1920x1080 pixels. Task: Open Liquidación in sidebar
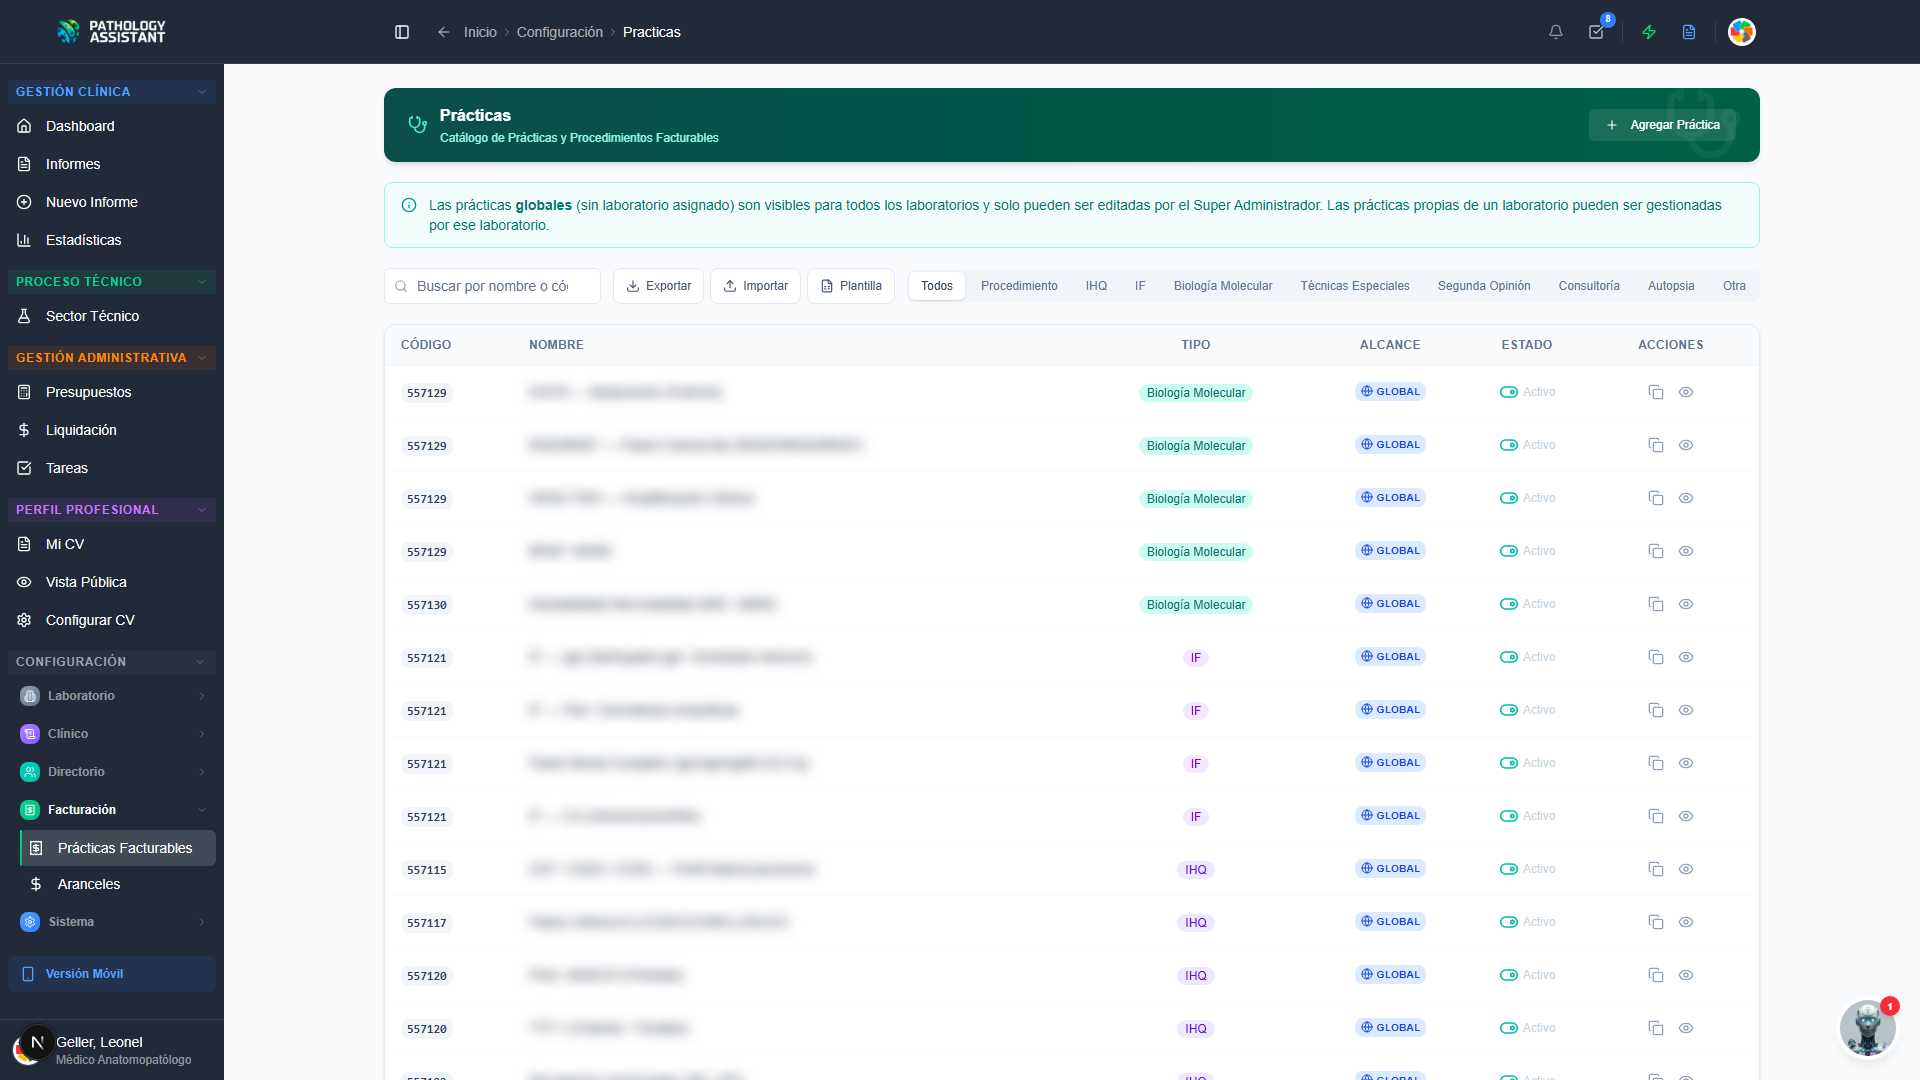112,430
